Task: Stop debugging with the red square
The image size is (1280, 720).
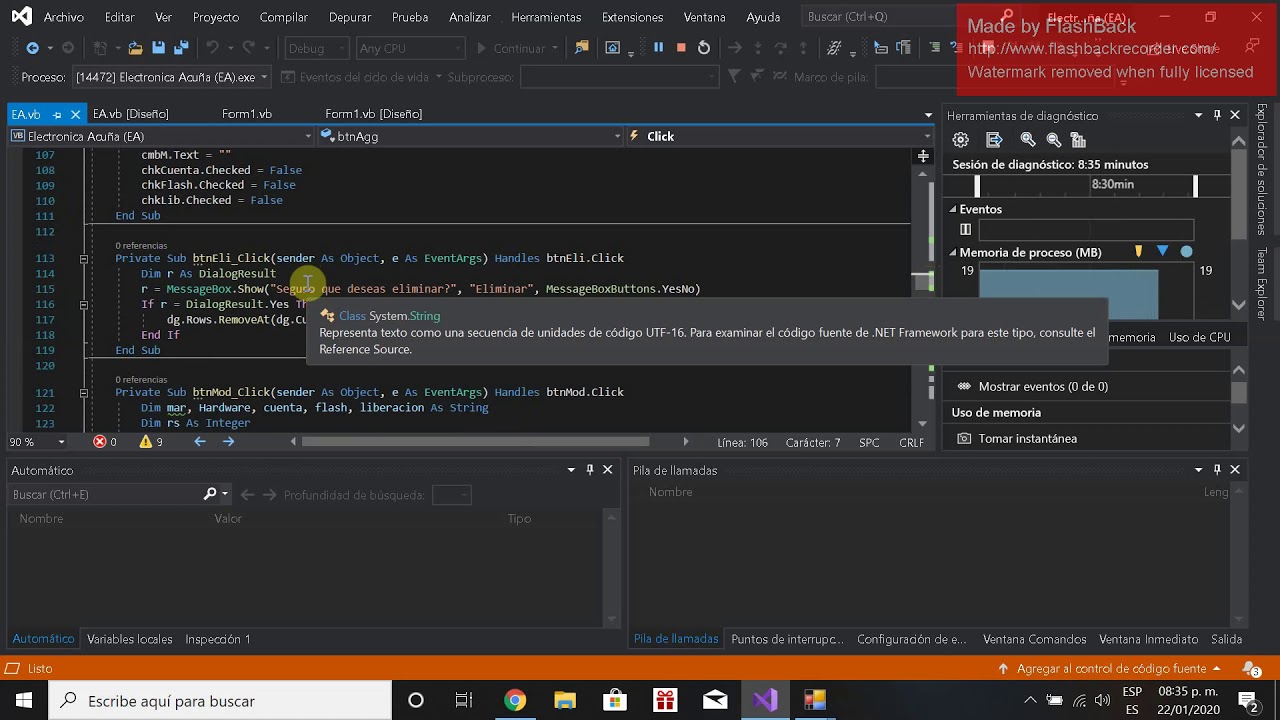Action: click(x=681, y=48)
